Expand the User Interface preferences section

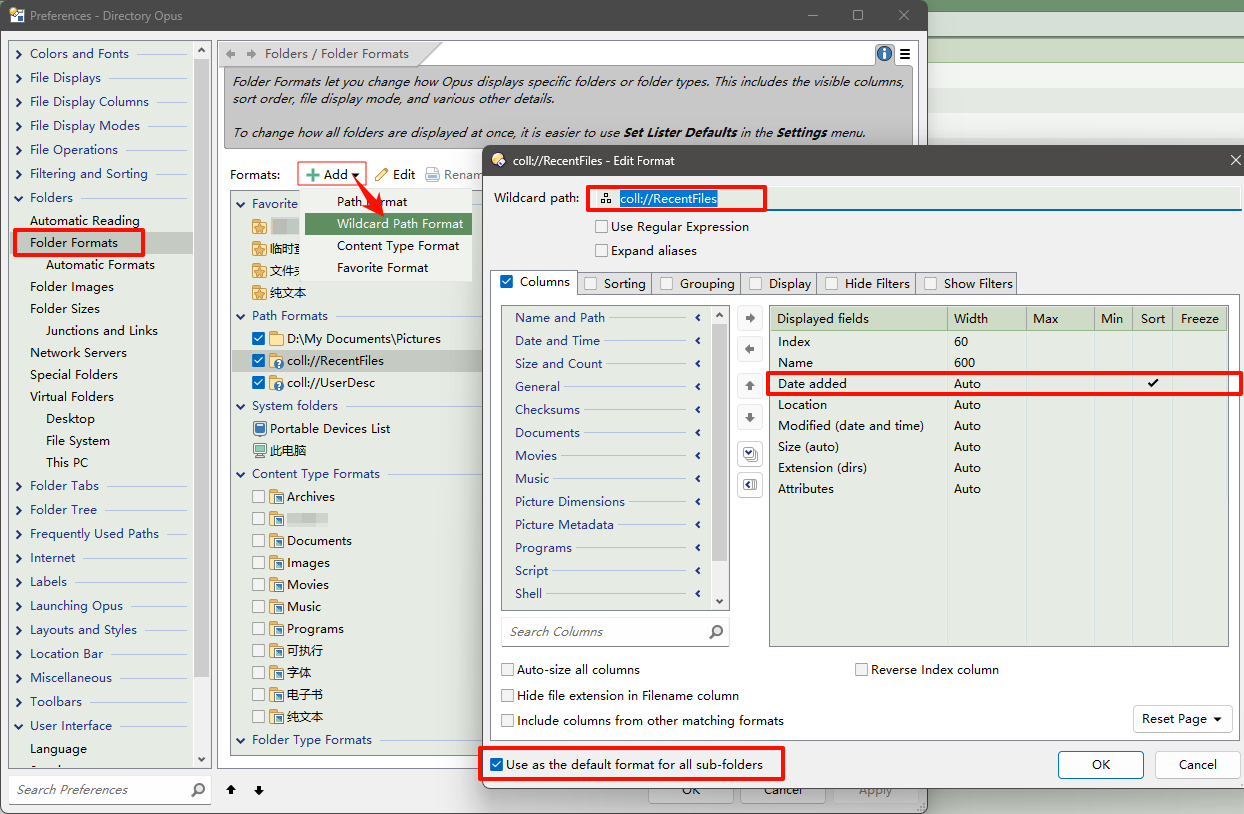[x=19, y=726]
